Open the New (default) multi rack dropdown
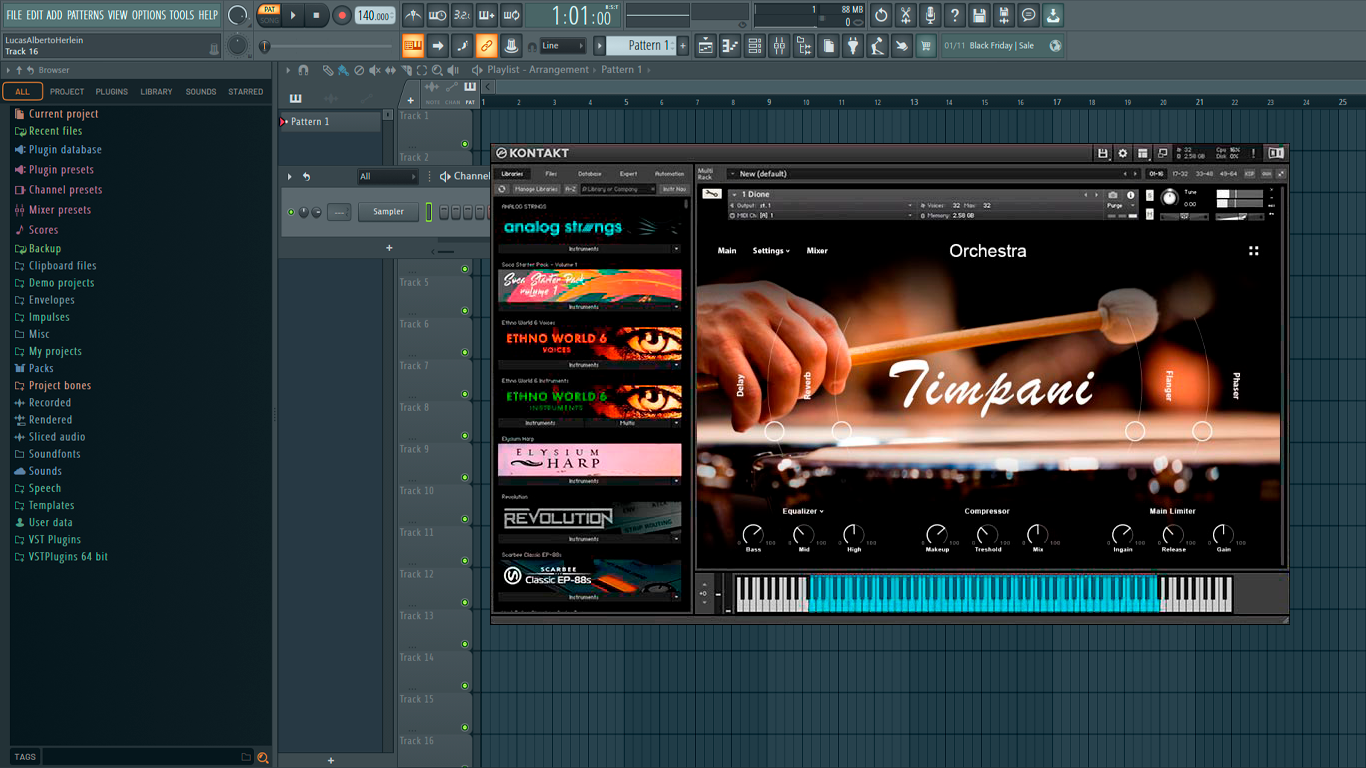This screenshot has height=768, width=1366. [x=934, y=174]
